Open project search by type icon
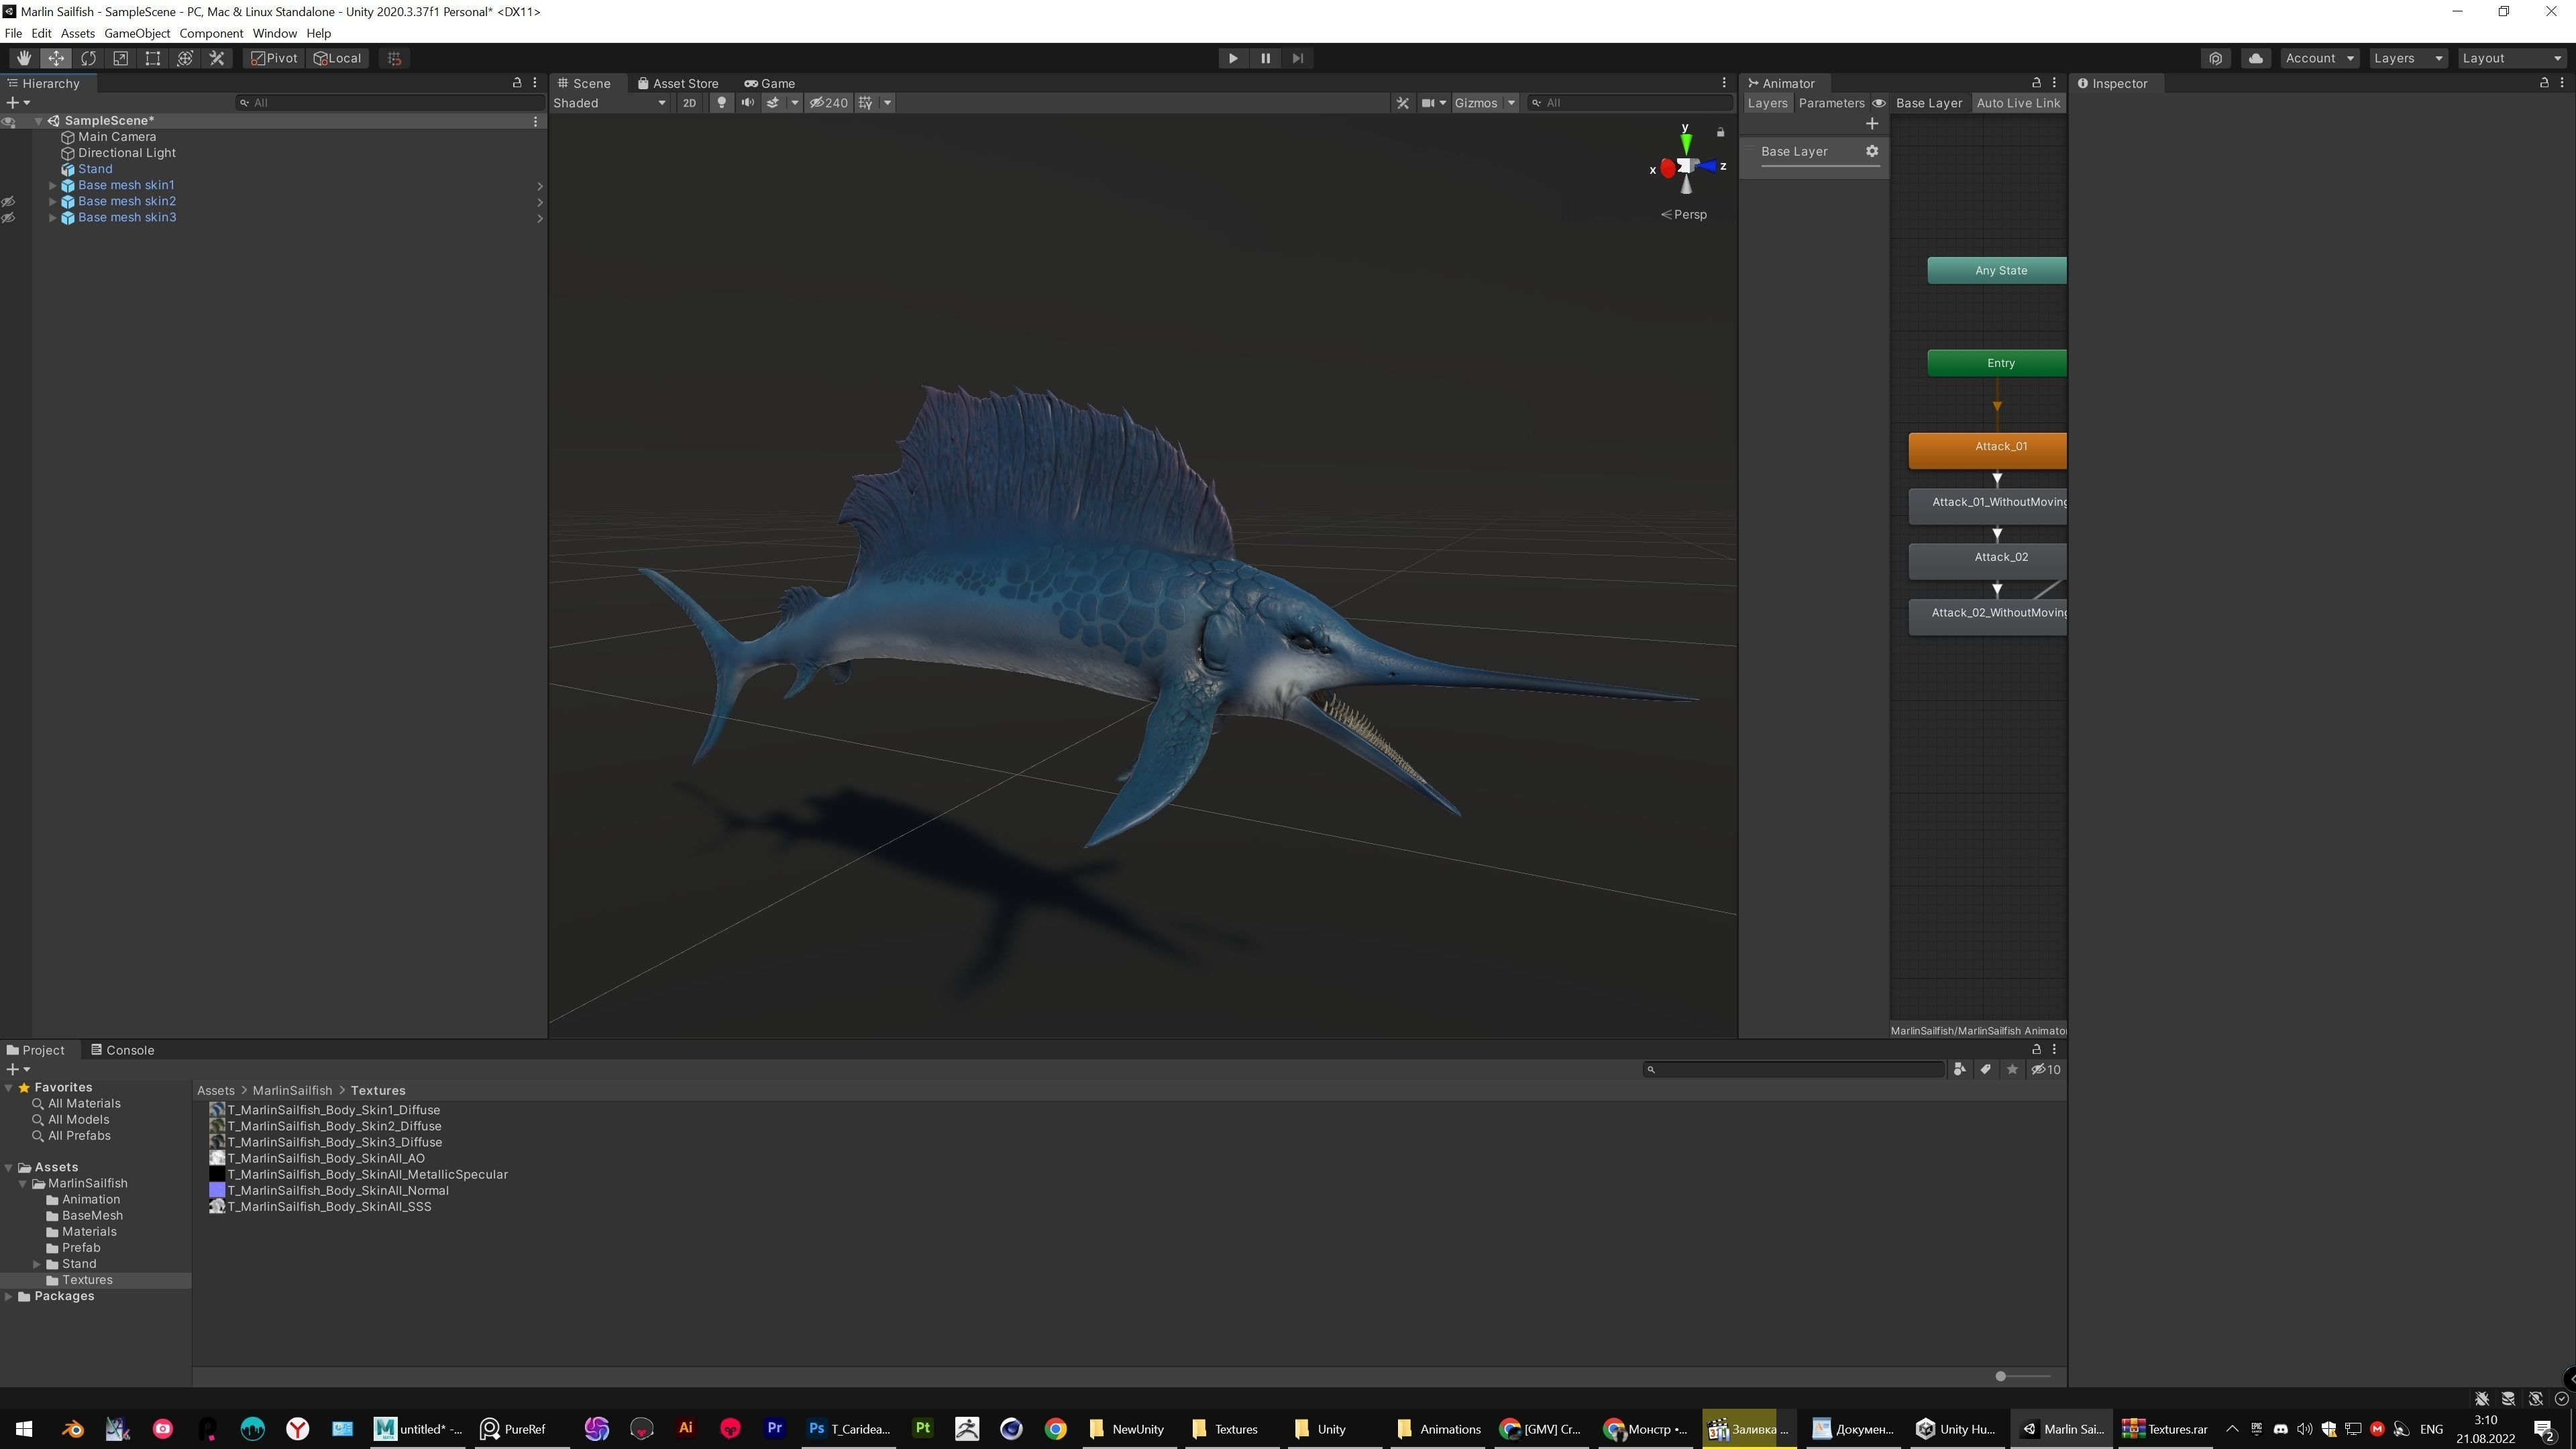This screenshot has width=2576, height=1449. click(1960, 1069)
